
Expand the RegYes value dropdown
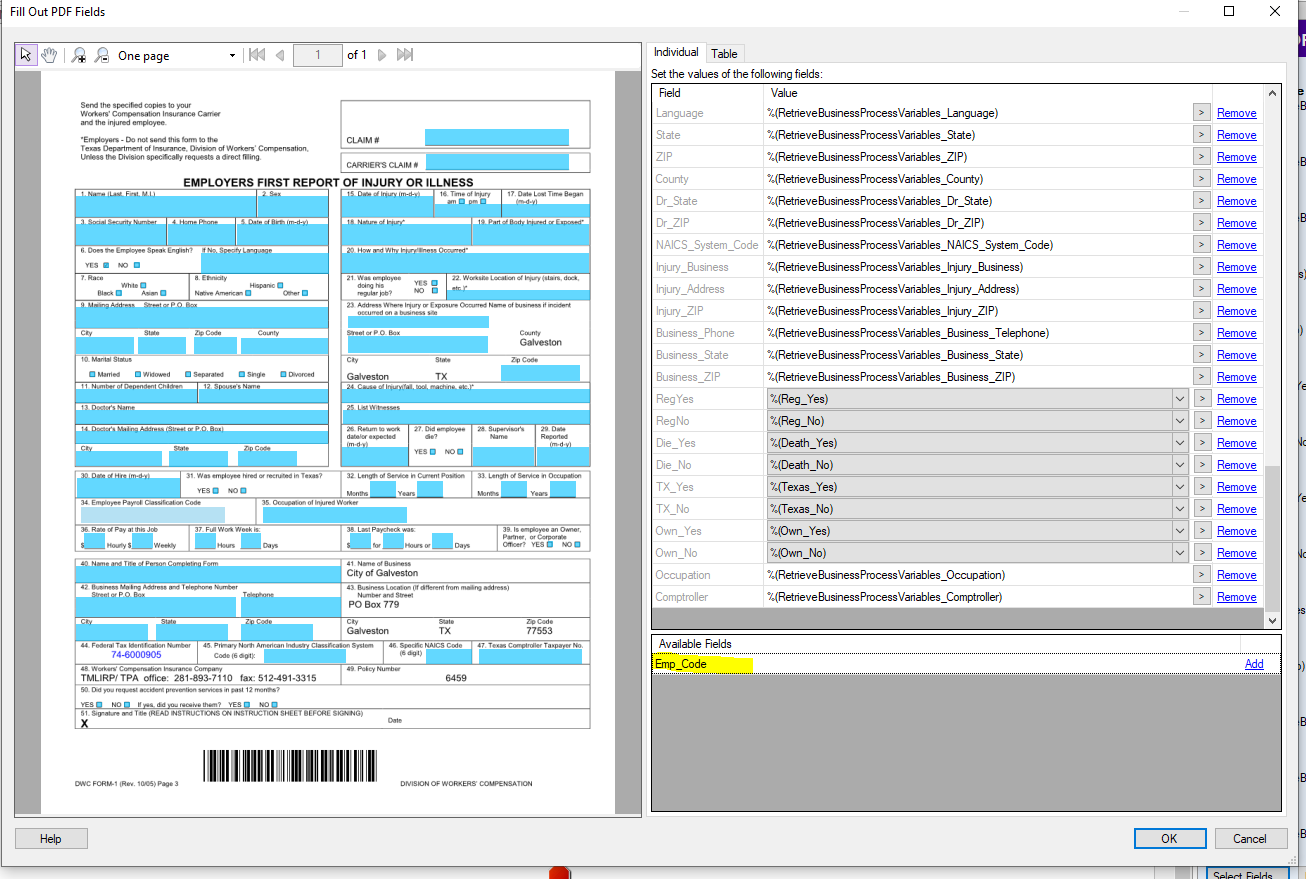[x=1180, y=399]
